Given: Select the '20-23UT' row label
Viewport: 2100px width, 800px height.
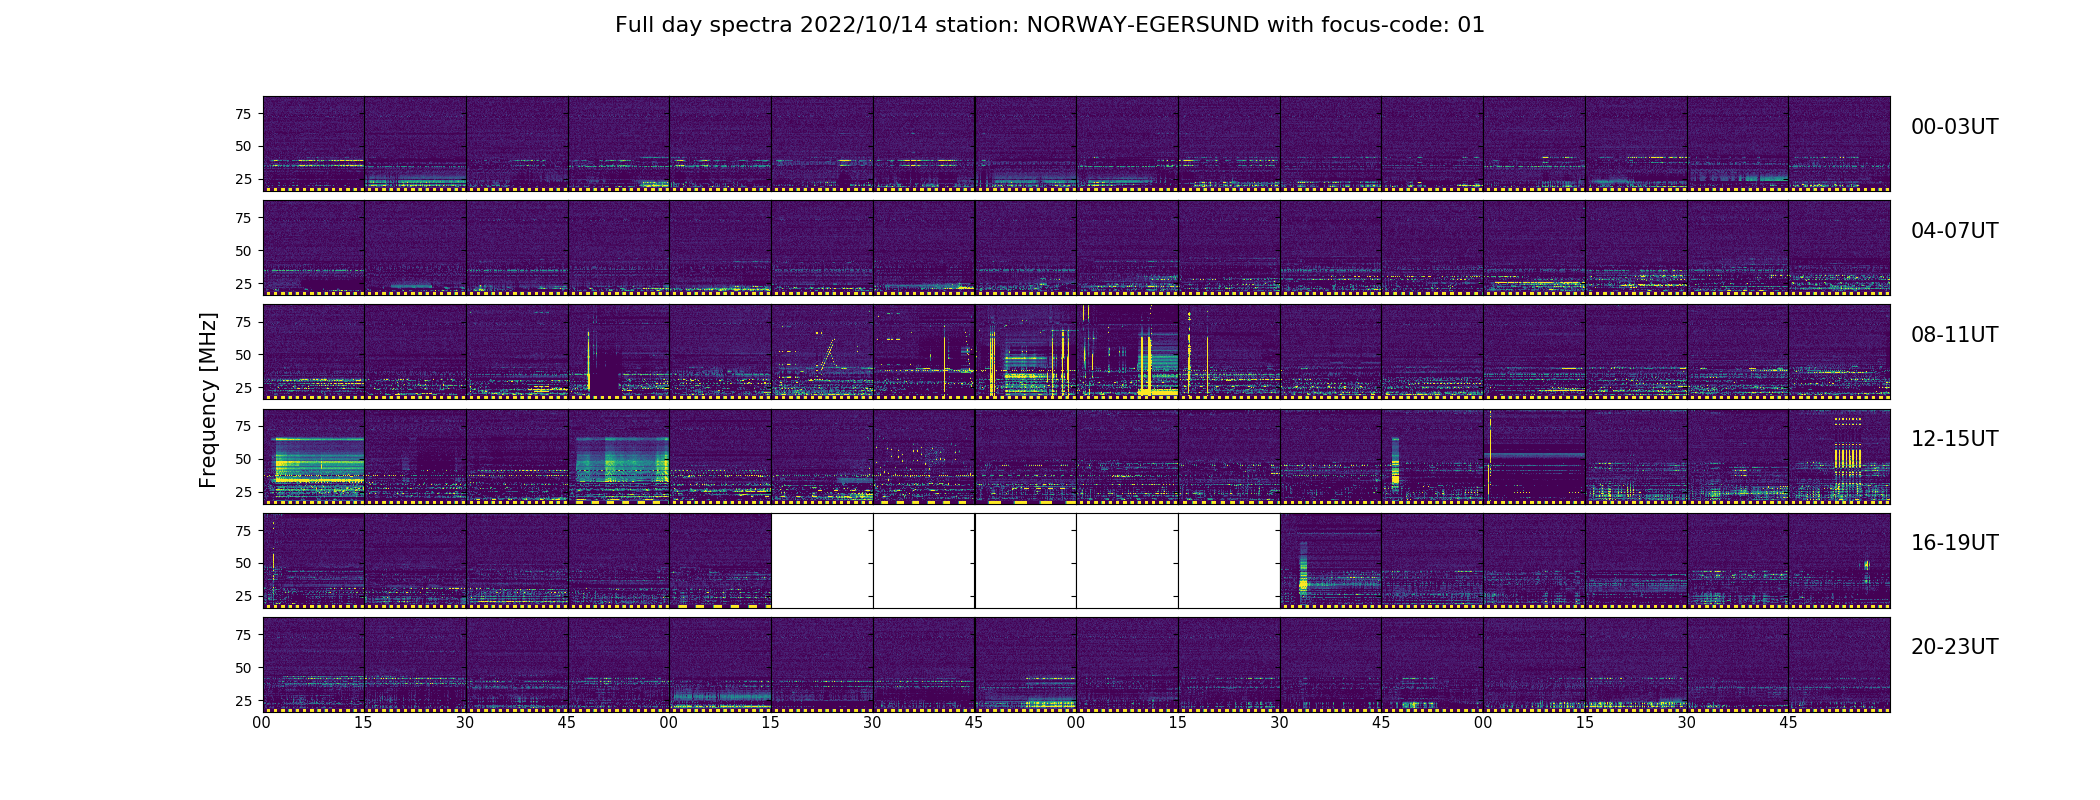Looking at the screenshot, I should 1954,647.
